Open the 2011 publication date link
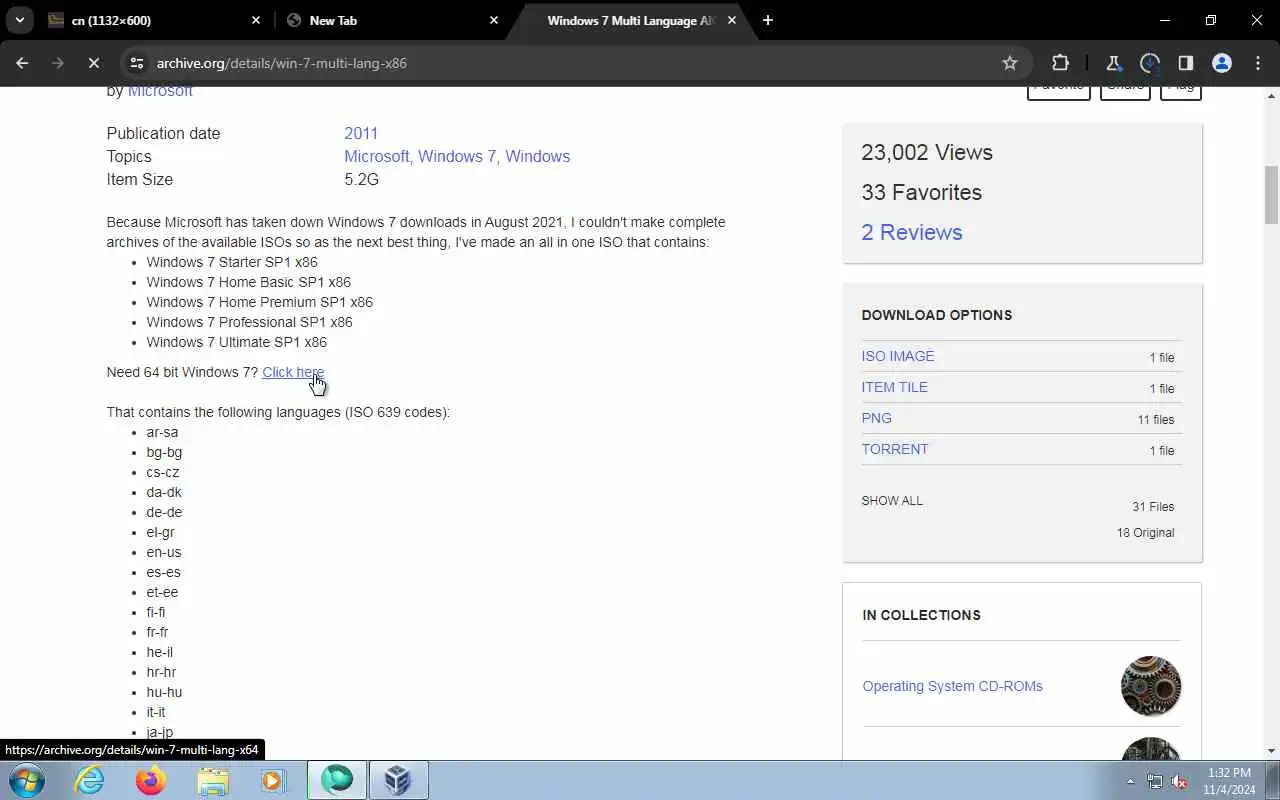Screen dimensions: 1280x800 point(361,133)
